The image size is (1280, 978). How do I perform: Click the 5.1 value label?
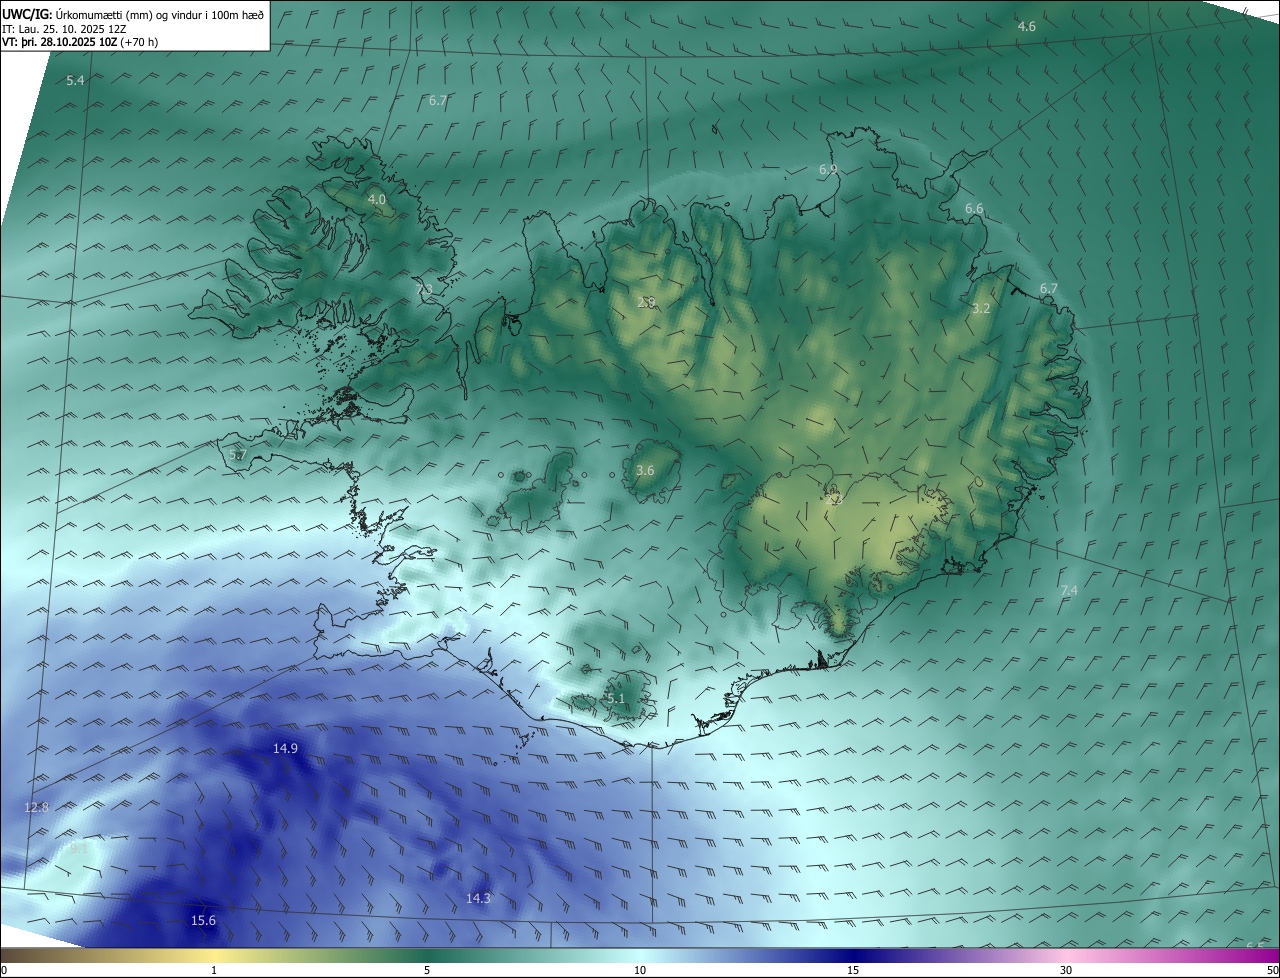click(616, 698)
